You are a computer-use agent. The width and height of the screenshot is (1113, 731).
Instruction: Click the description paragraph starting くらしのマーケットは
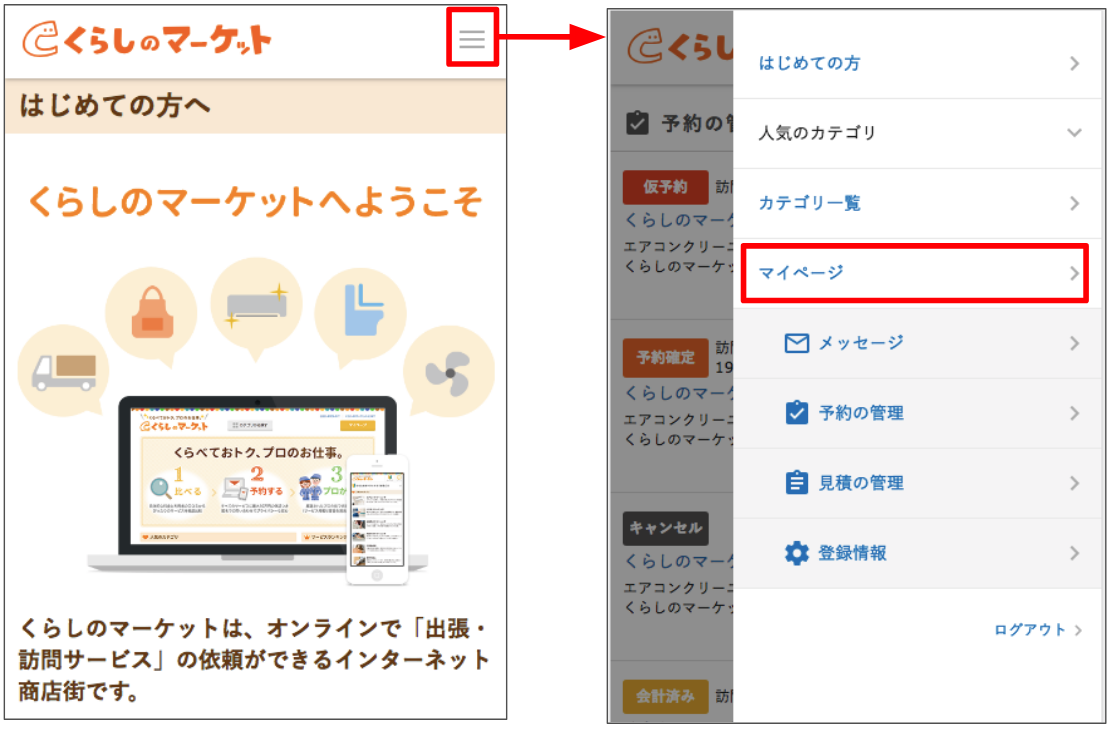[x=253, y=660]
